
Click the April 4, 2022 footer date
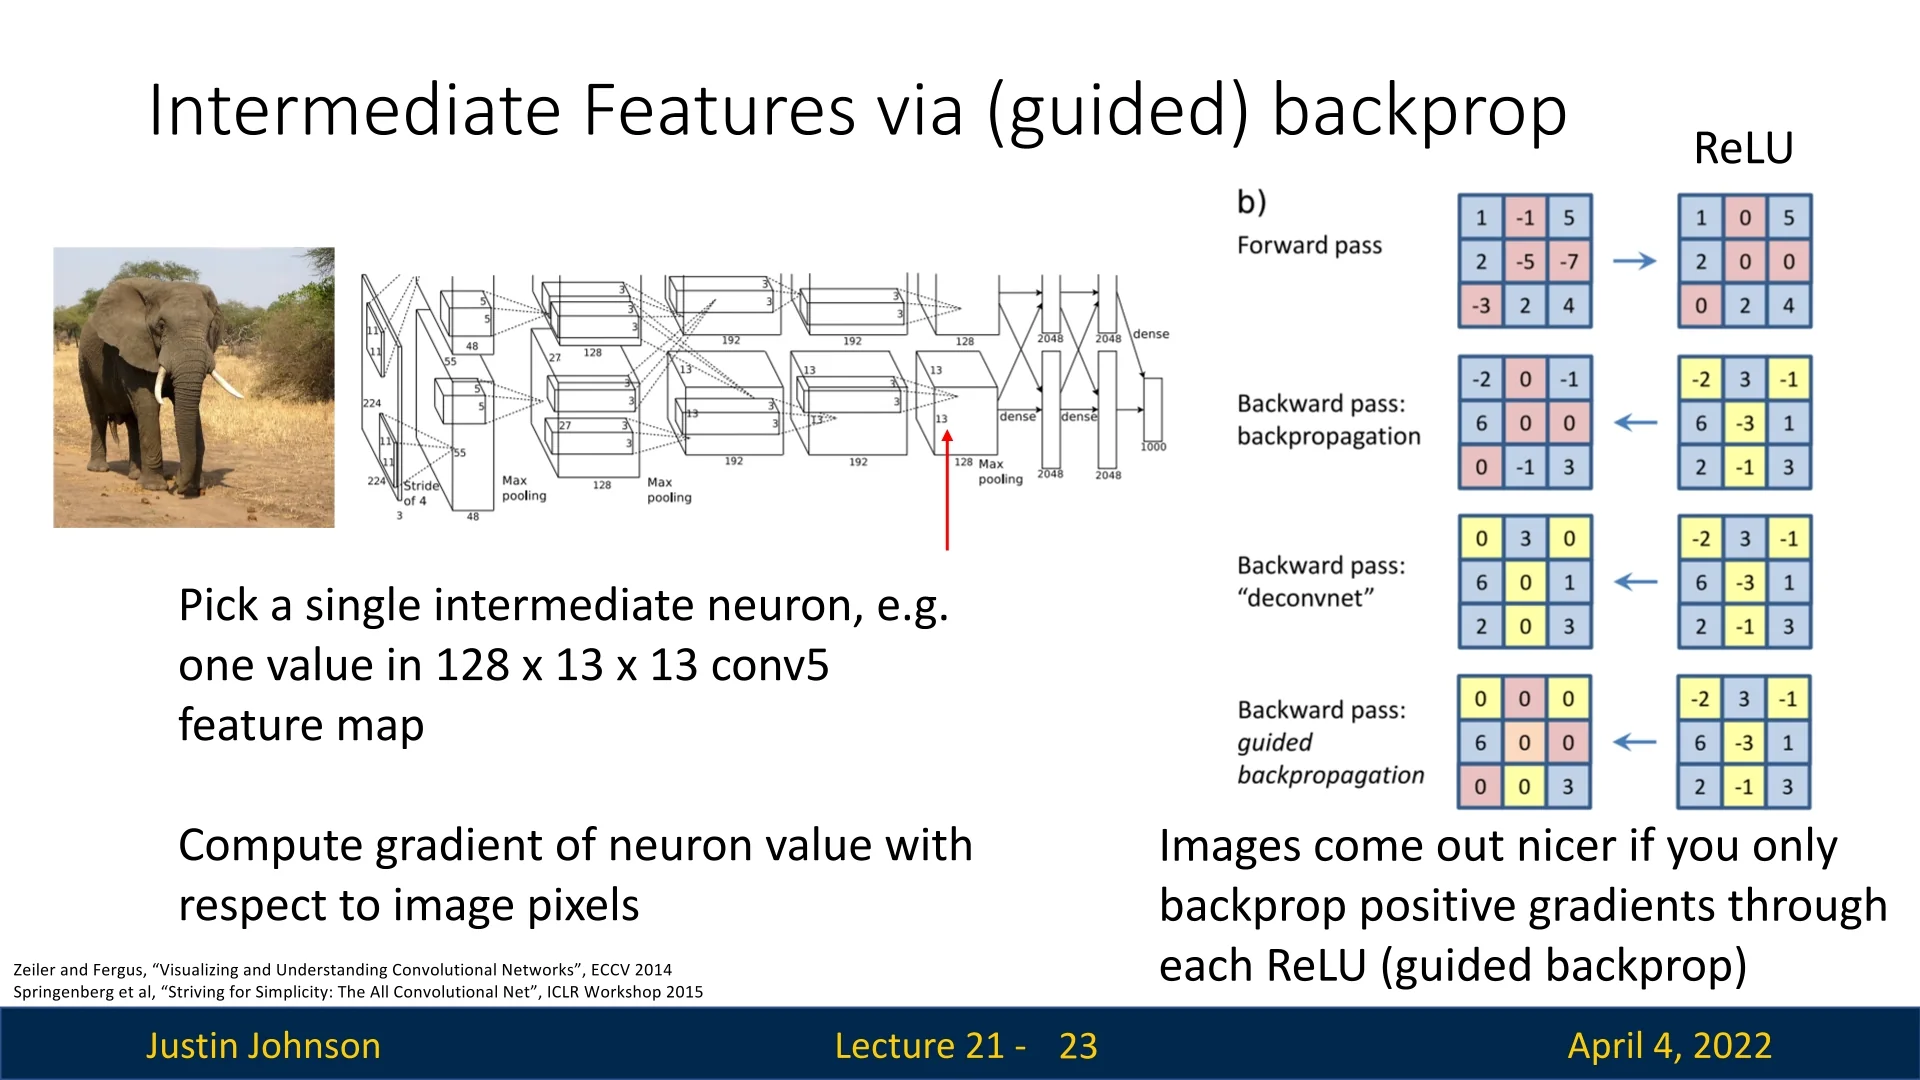point(1669,1045)
